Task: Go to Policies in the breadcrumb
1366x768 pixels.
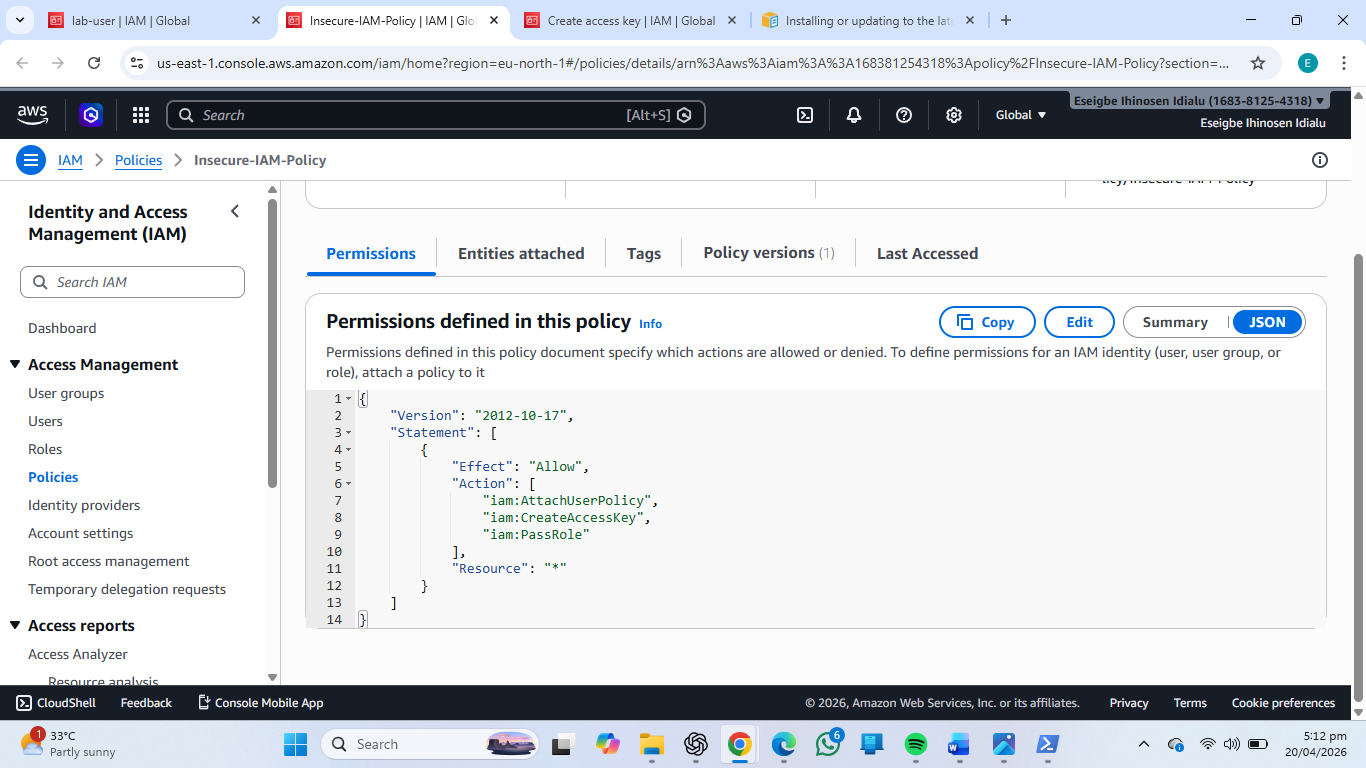Action: (138, 160)
